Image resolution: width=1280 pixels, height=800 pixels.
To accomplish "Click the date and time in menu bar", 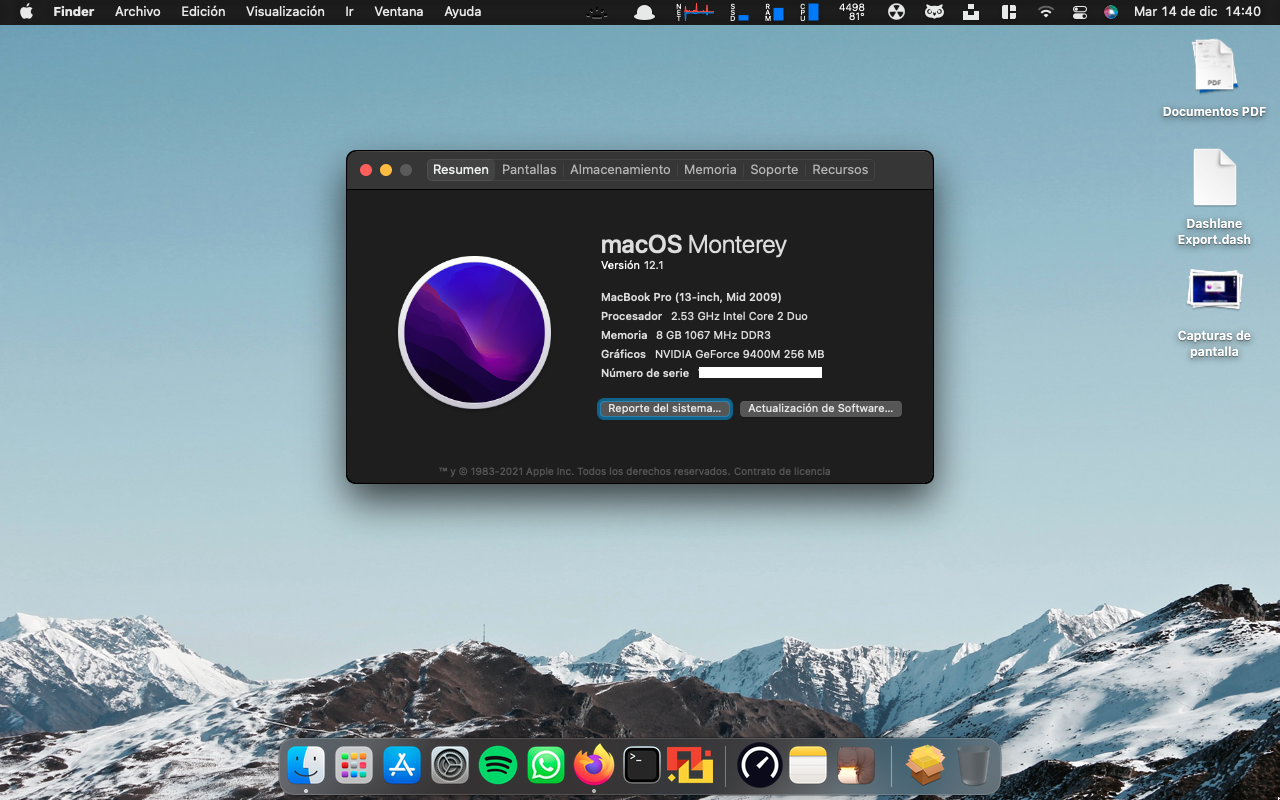I will click(x=1197, y=12).
